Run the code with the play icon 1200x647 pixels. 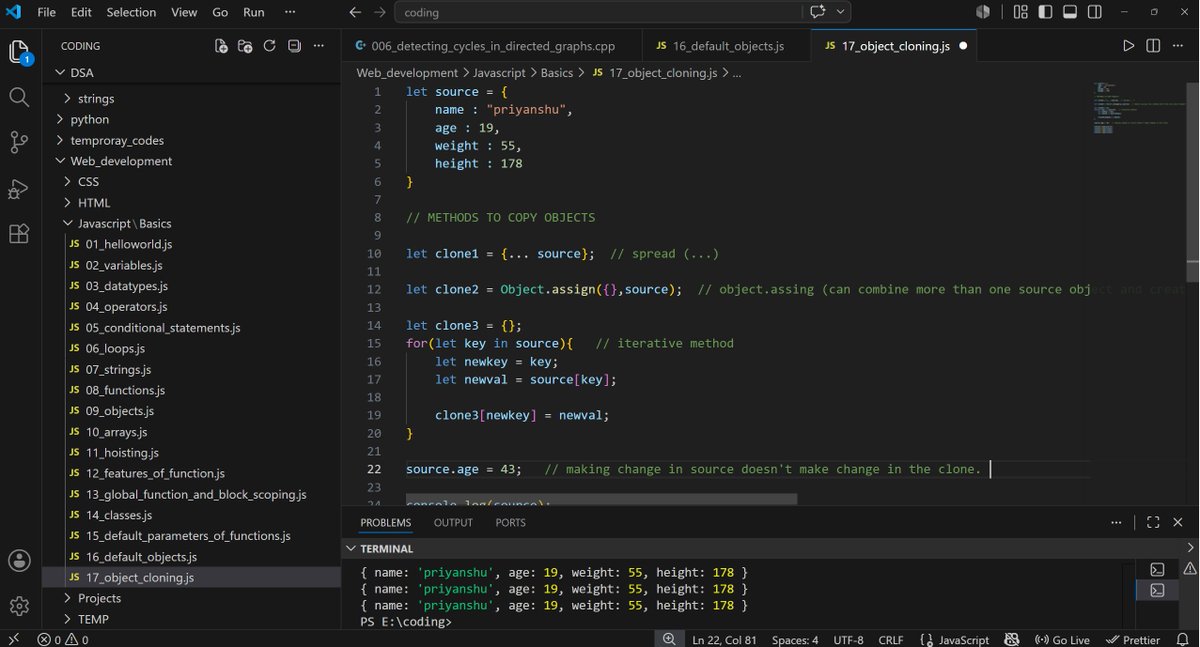(1128, 46)
